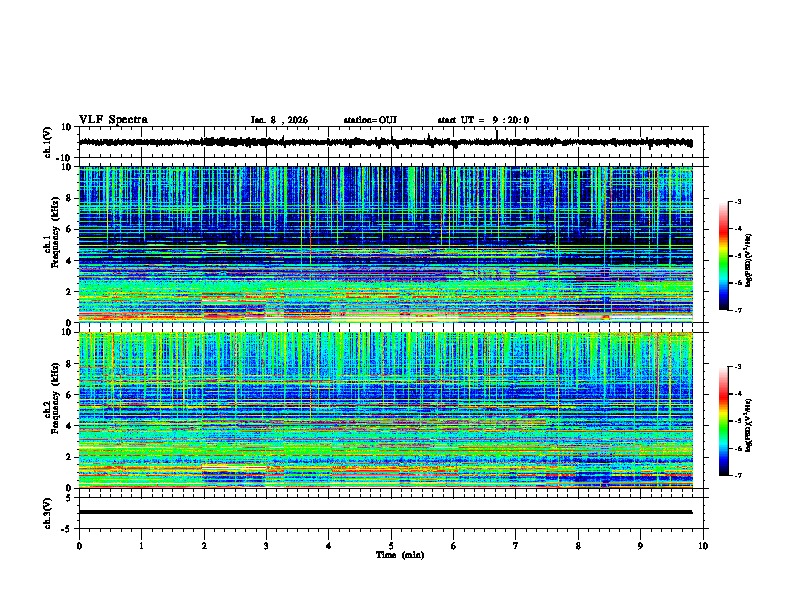Click the "VLF Spectra" title text
792x612 pixels.
pos(113,120)
